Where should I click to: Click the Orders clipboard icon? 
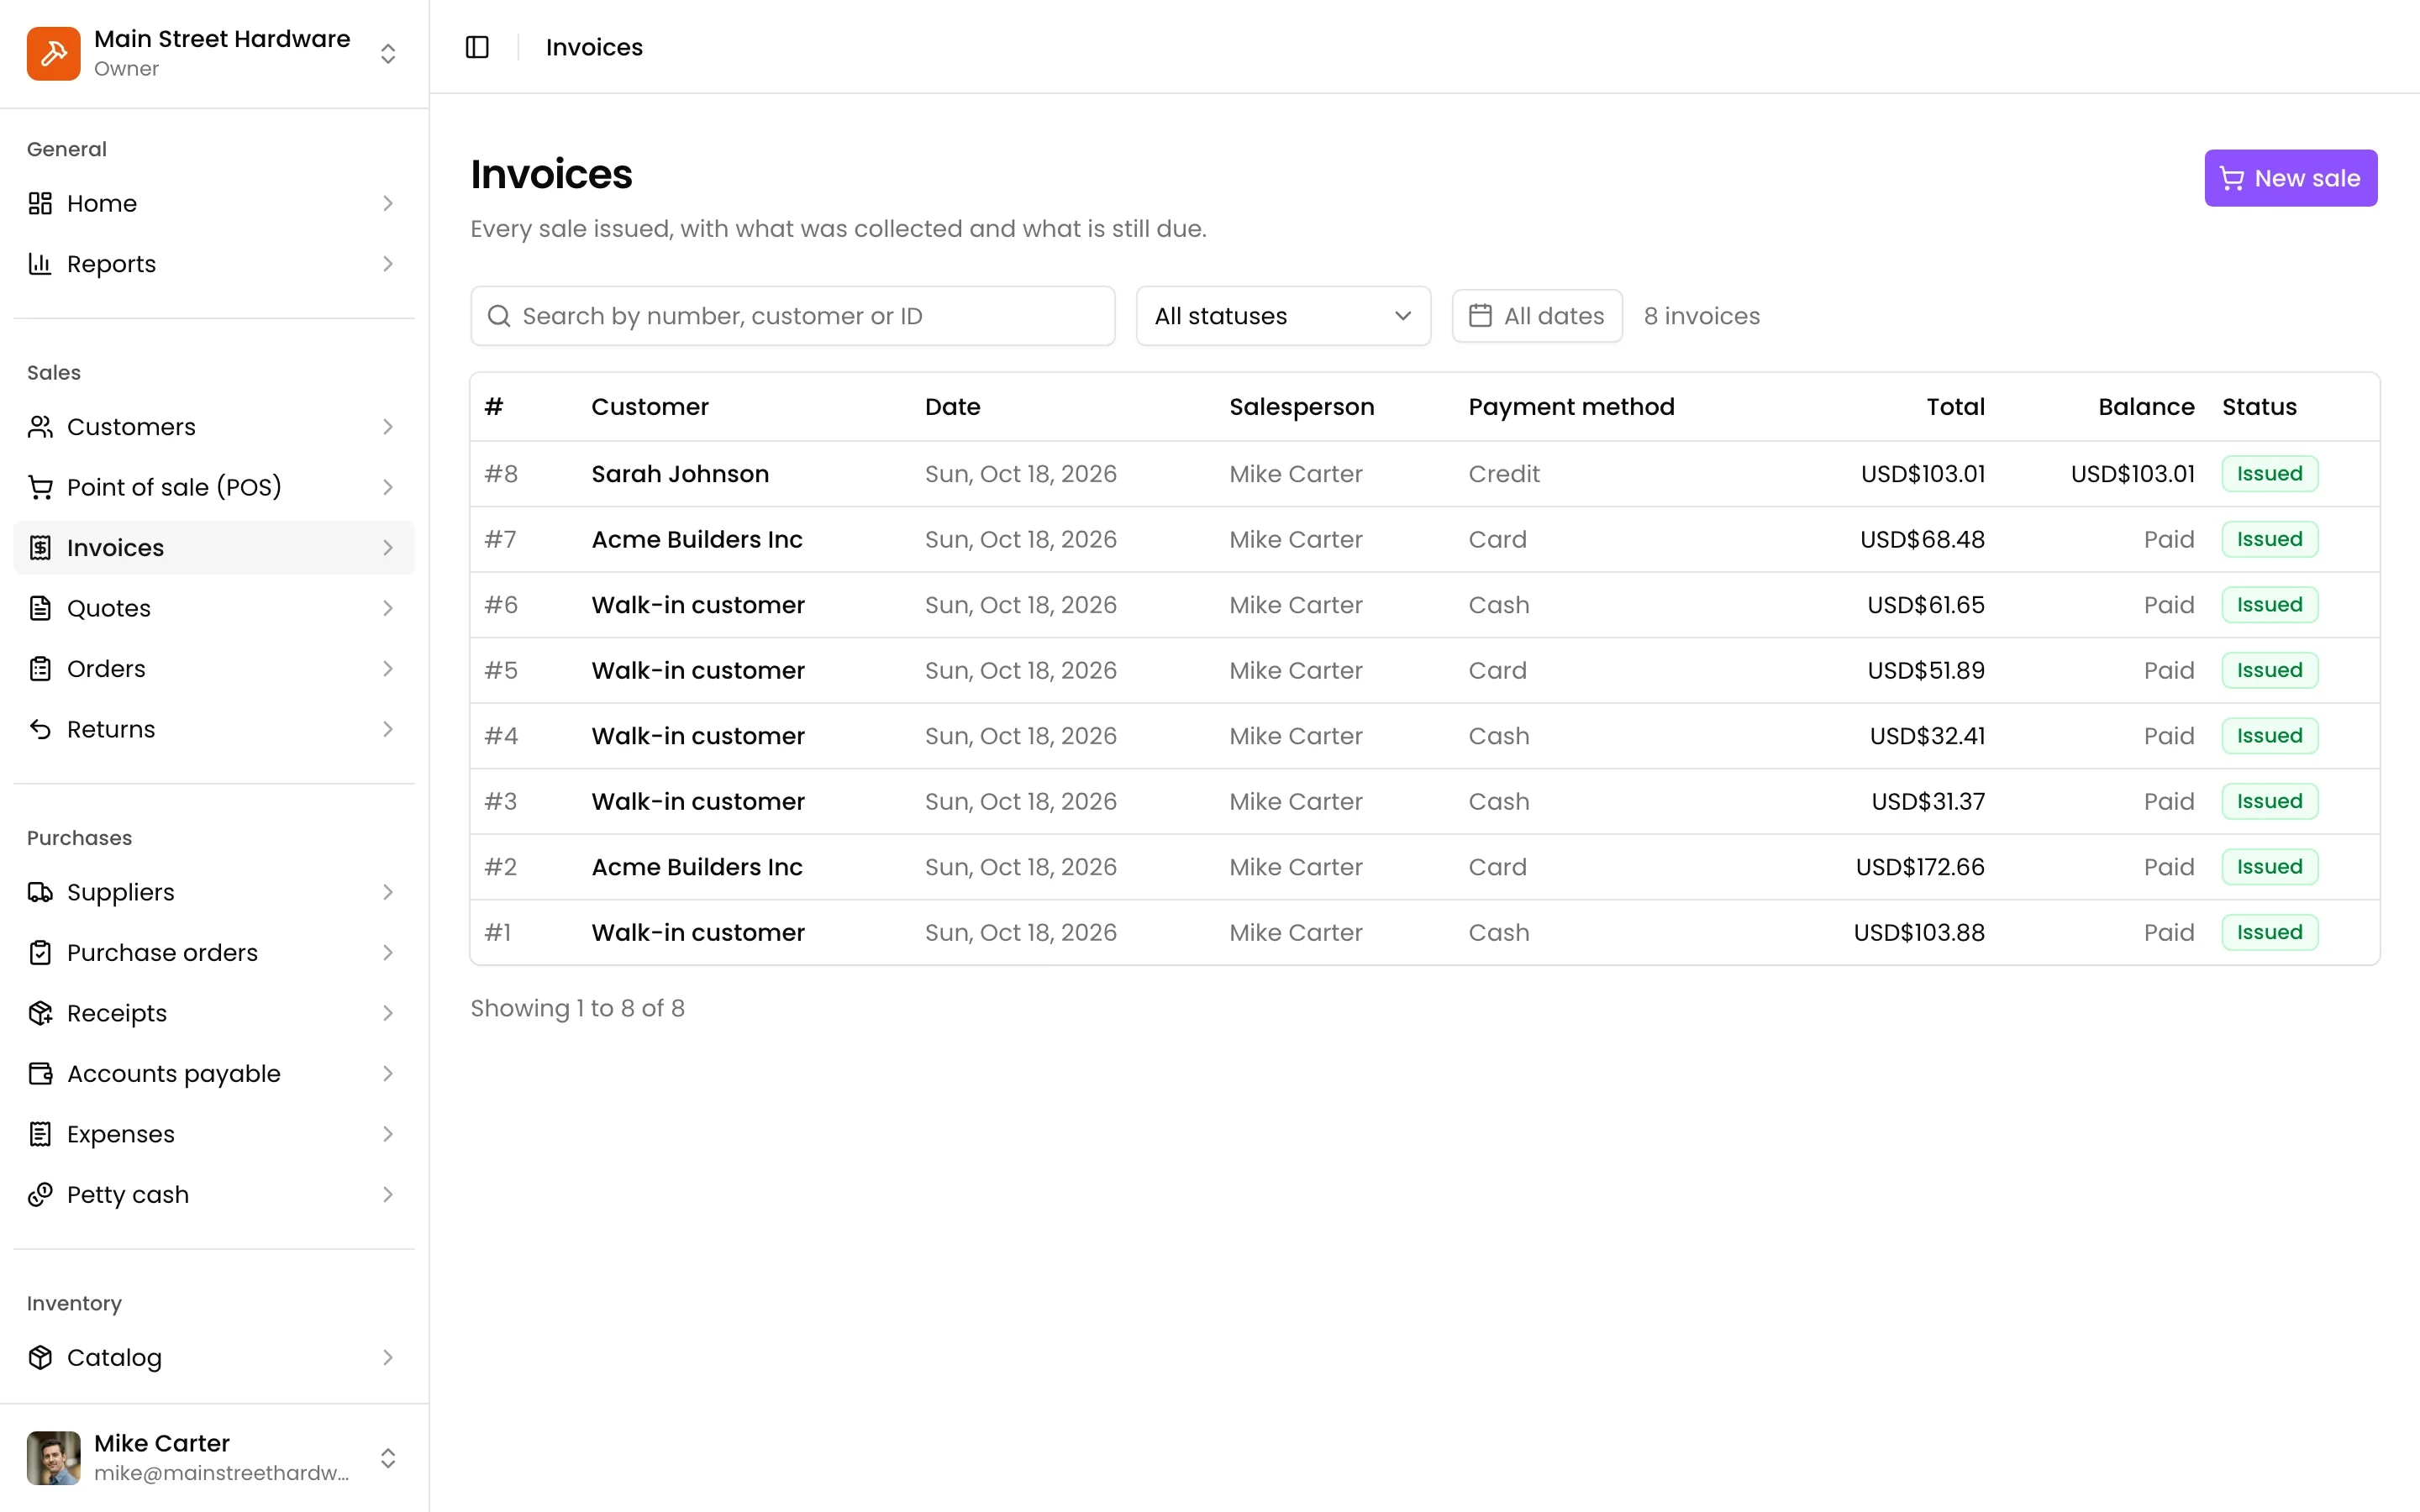tap(40, 669)
